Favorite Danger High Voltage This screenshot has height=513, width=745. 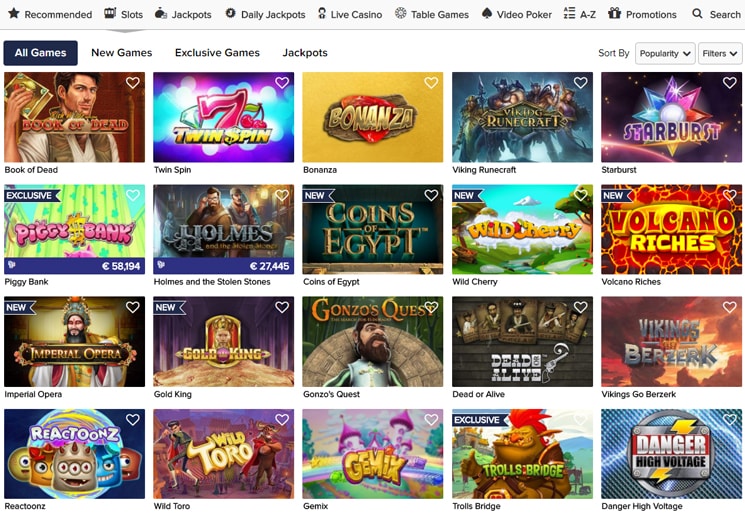click(x=729, y=419)
